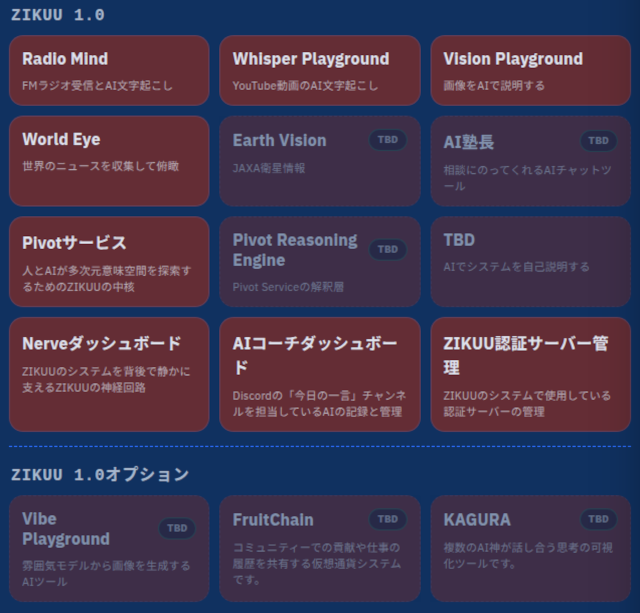Select the card titled only TBD
640x613 pixels.
click(x=530, y=262)
